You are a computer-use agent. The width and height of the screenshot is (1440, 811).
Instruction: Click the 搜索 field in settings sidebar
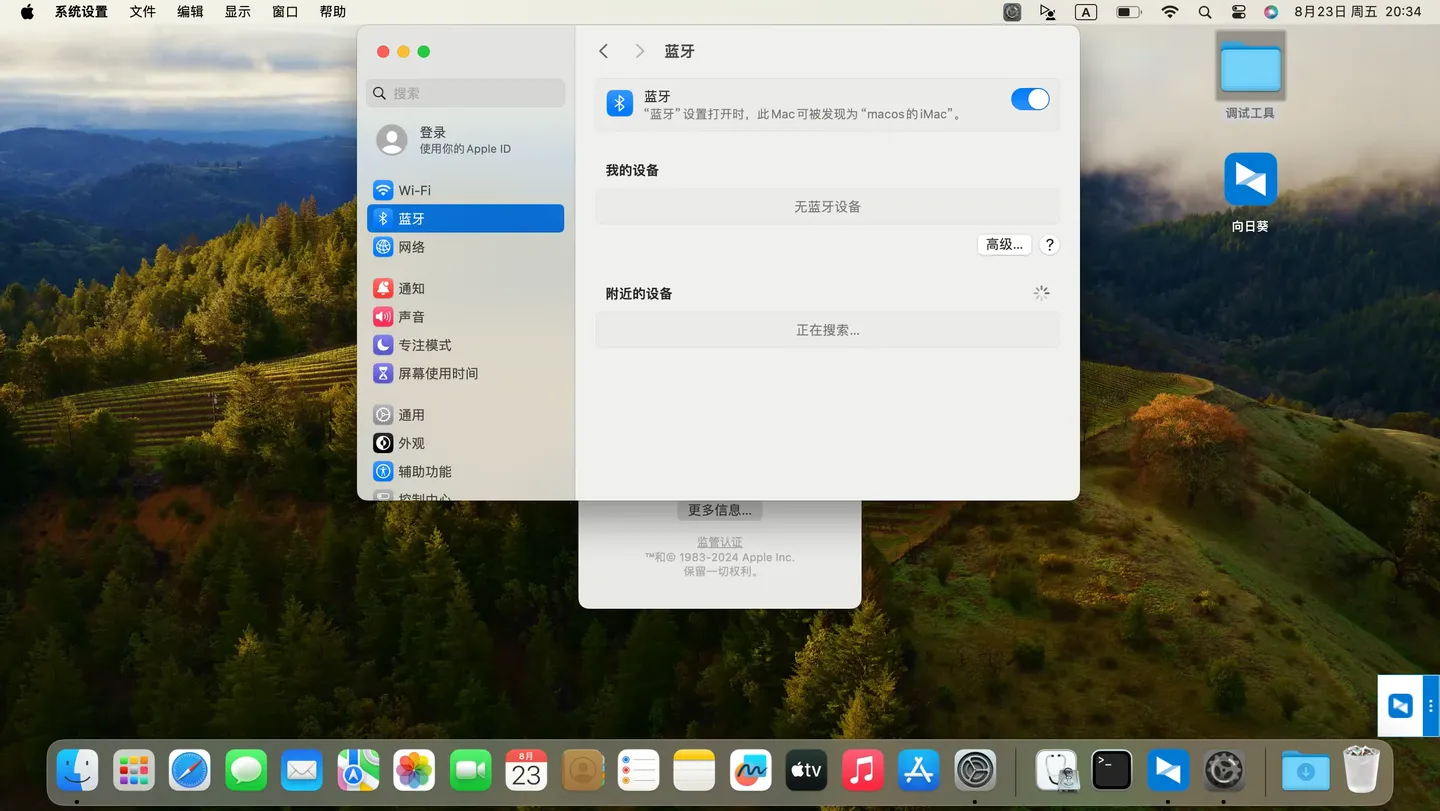coord(465,92)
